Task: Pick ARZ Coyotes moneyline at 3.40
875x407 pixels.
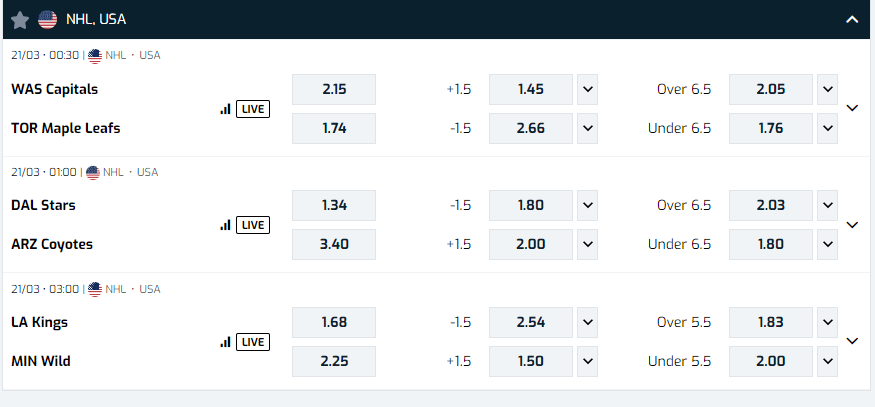Action: (334, 245)
